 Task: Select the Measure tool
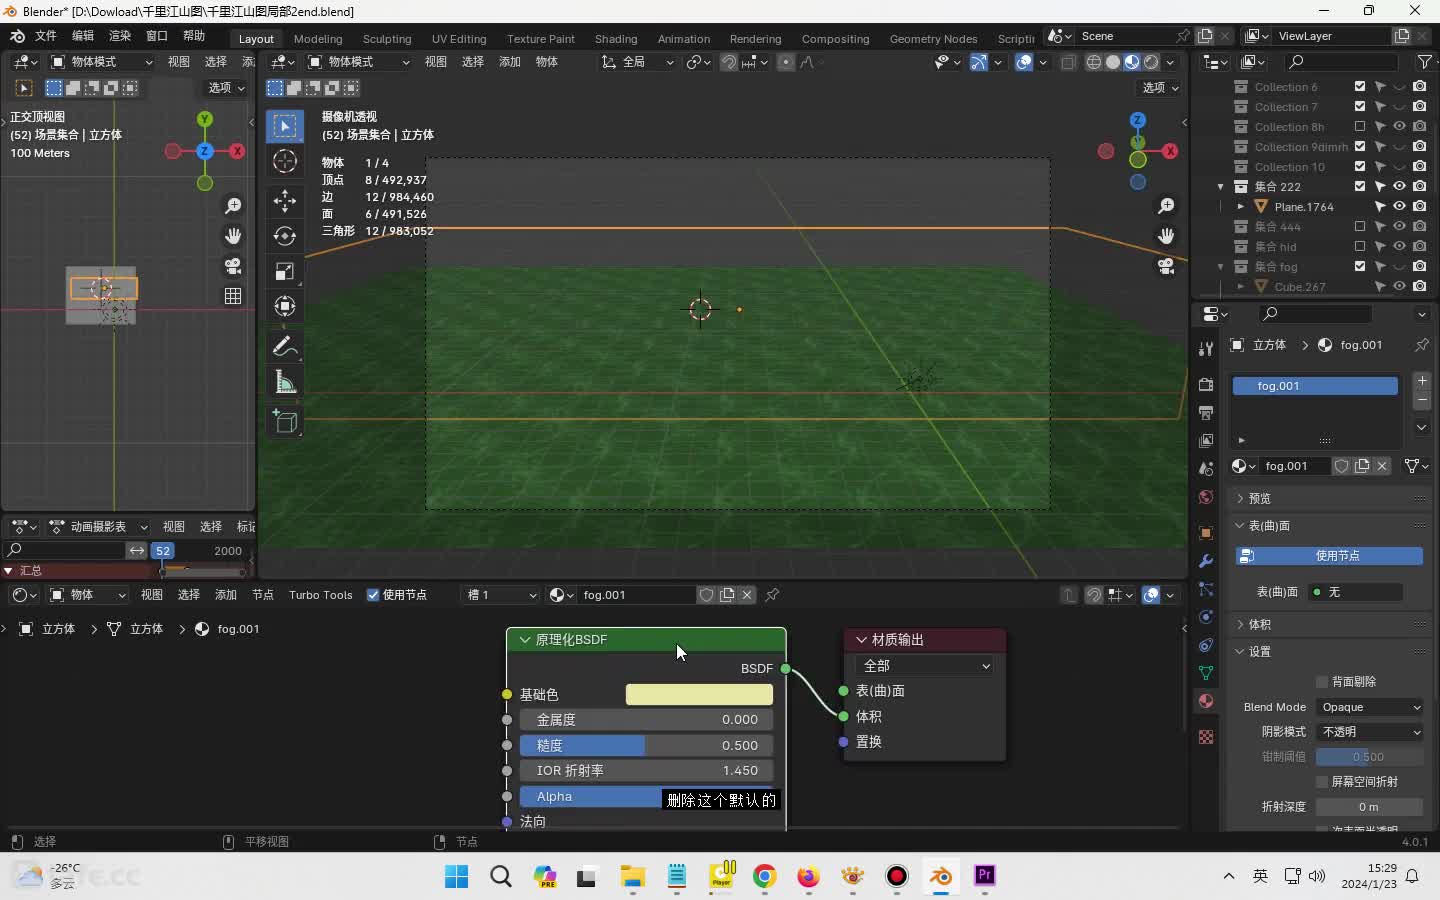tap(285, 382)
